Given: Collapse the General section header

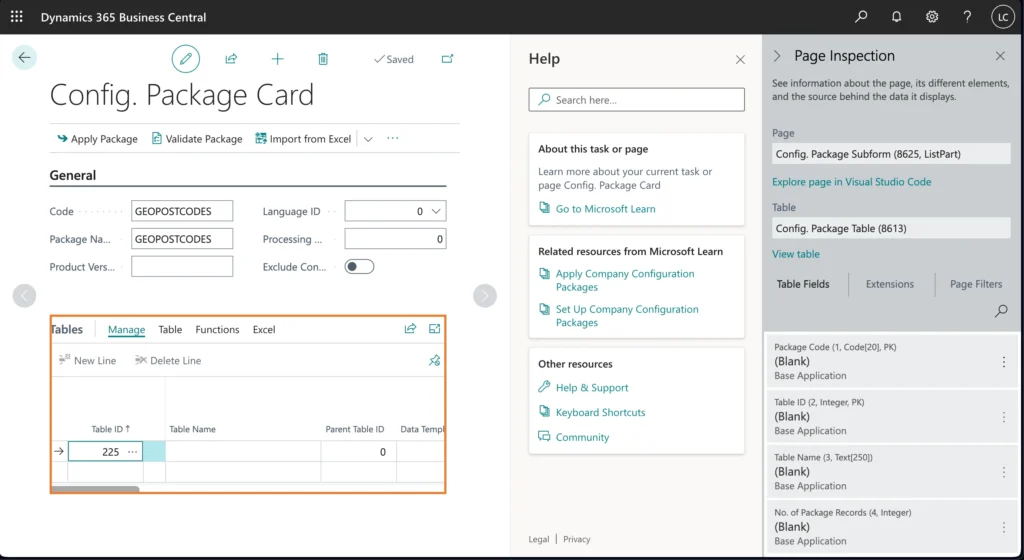Looking at the screenshot, I should (72, 175).
